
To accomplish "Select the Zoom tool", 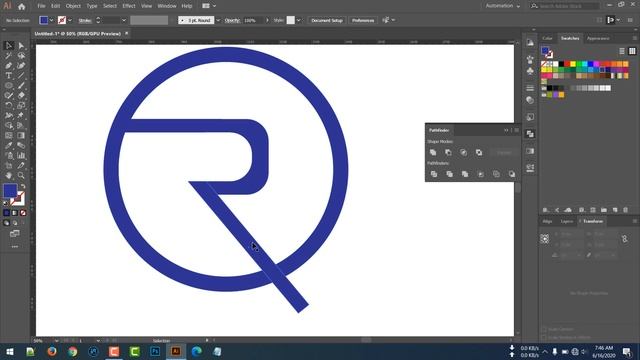I will tap(21, 176).
